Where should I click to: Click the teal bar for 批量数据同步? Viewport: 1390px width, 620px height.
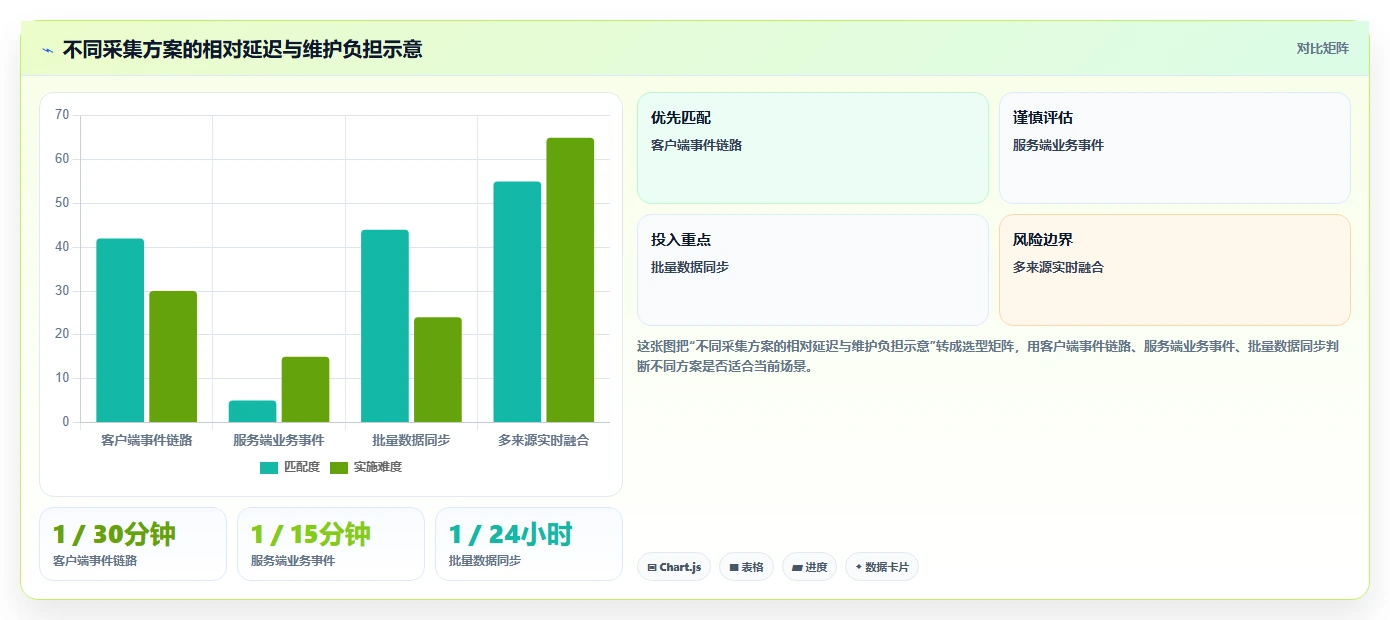click(385, 326)
